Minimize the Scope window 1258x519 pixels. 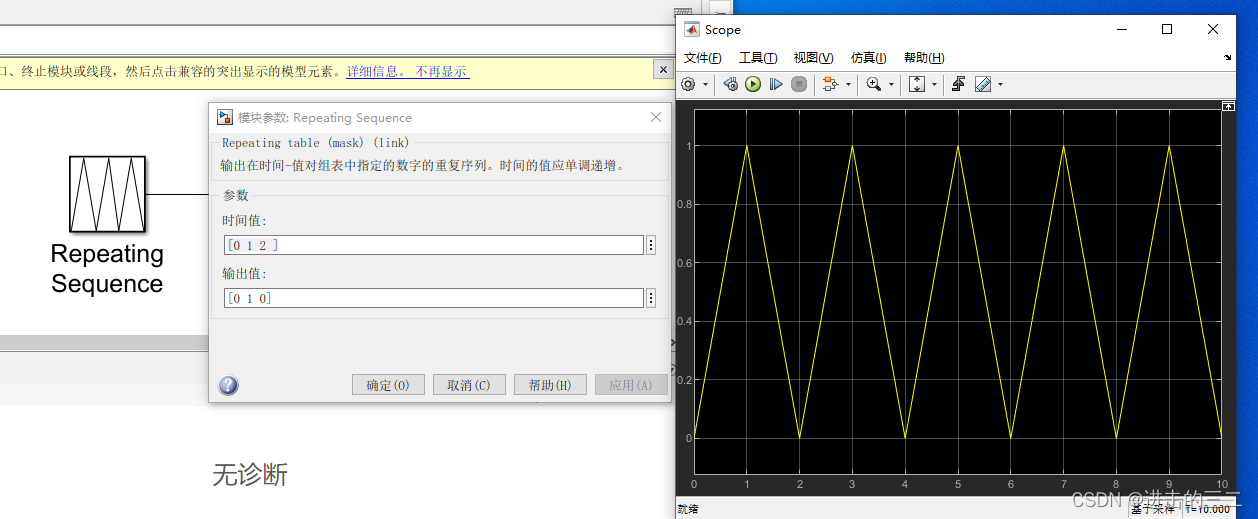[1122, 29]
